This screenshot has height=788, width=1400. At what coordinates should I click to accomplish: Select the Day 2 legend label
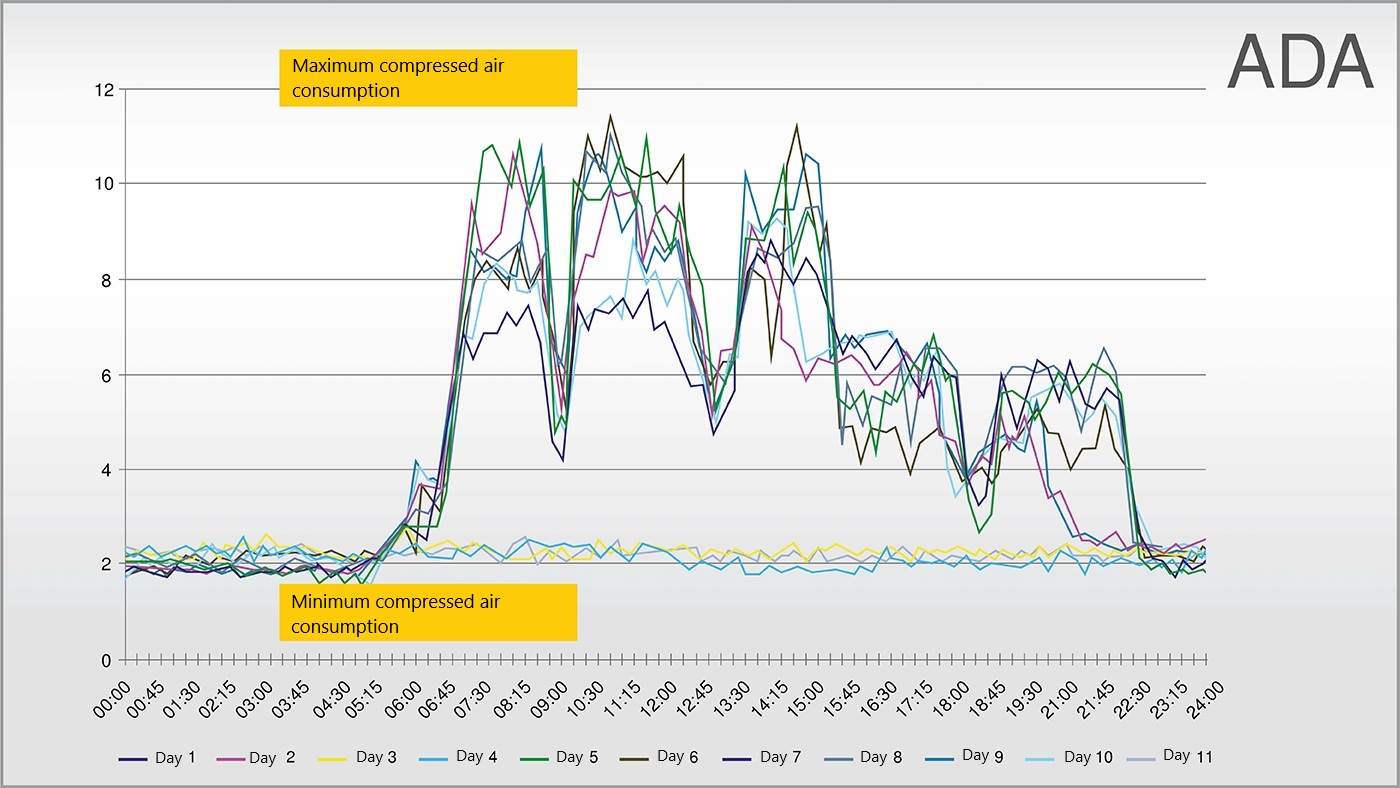point(272,758)
